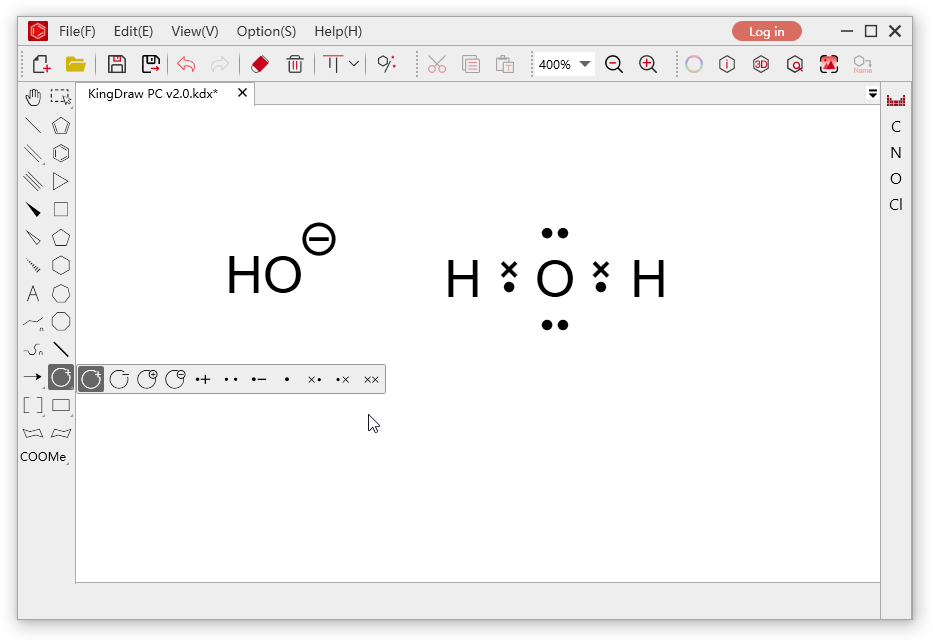This screenshot has height=640, width=933.
Task: Click the Copy icon
Action: point(471,64)
